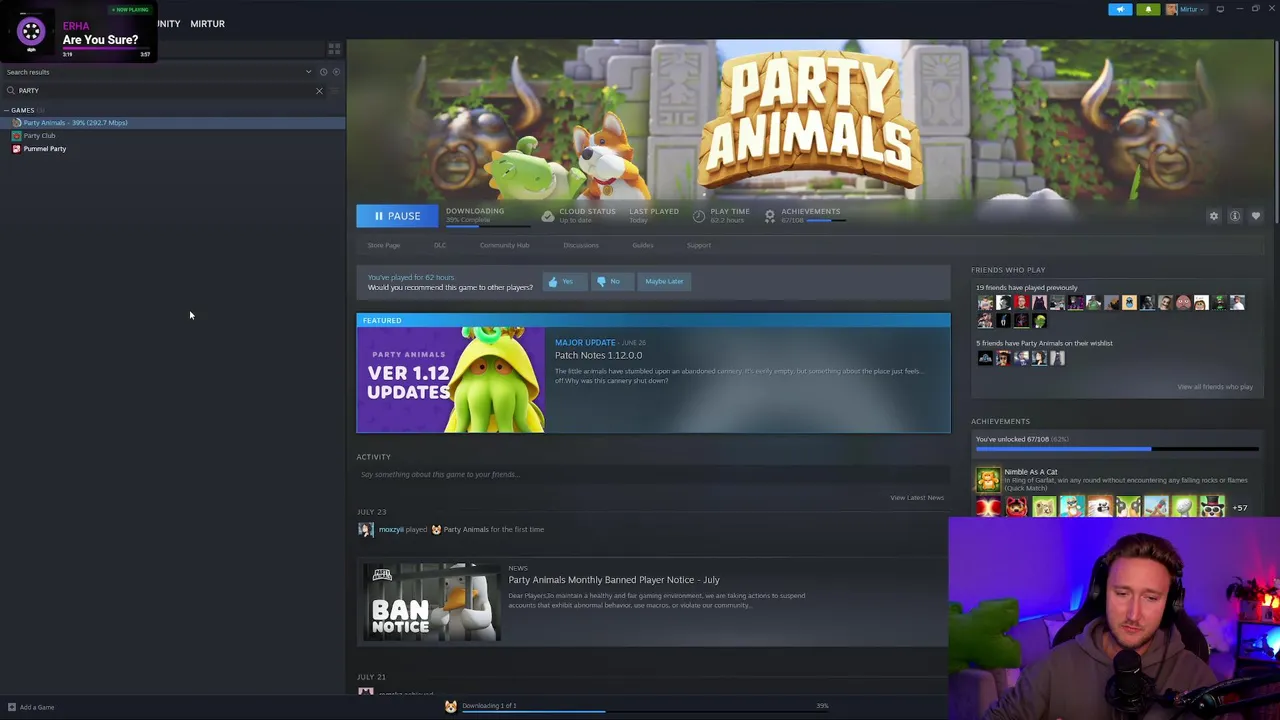1280x720 pixels.
Task: Click Cloud Status icon
Action: 547,216
